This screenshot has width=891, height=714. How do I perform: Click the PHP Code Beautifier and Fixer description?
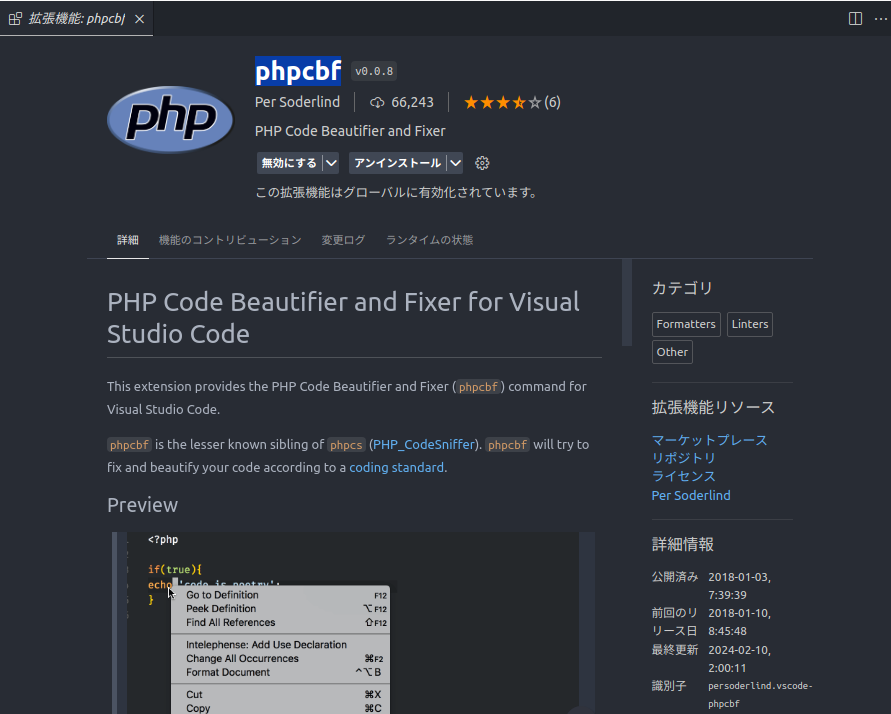point(350,131)
